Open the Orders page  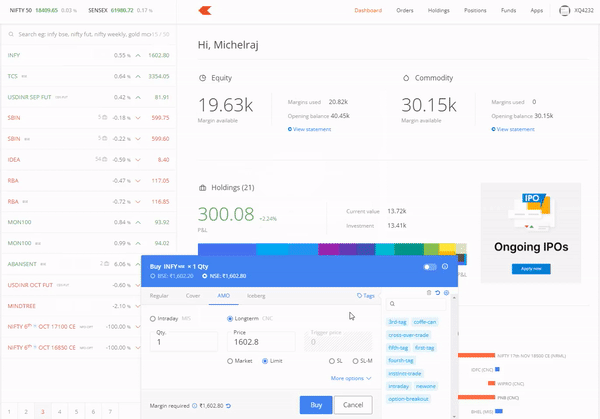click(x=405, y=10)
